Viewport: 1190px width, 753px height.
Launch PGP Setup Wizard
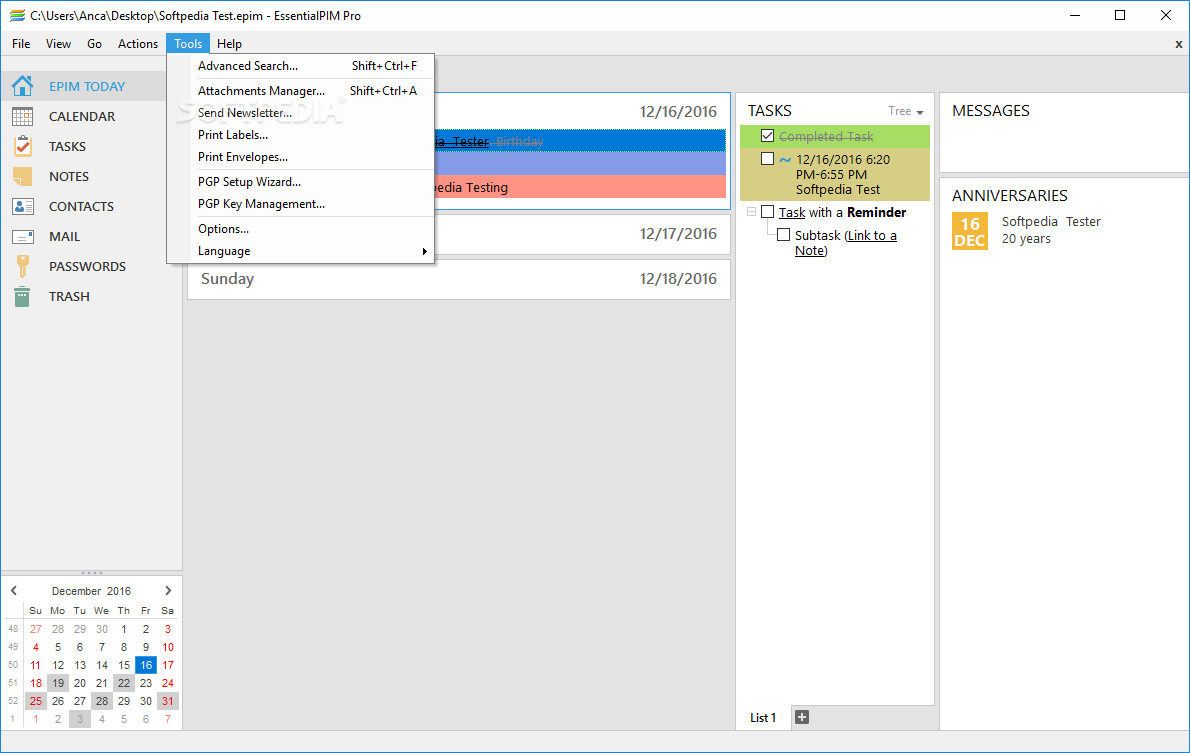(301, 182)
